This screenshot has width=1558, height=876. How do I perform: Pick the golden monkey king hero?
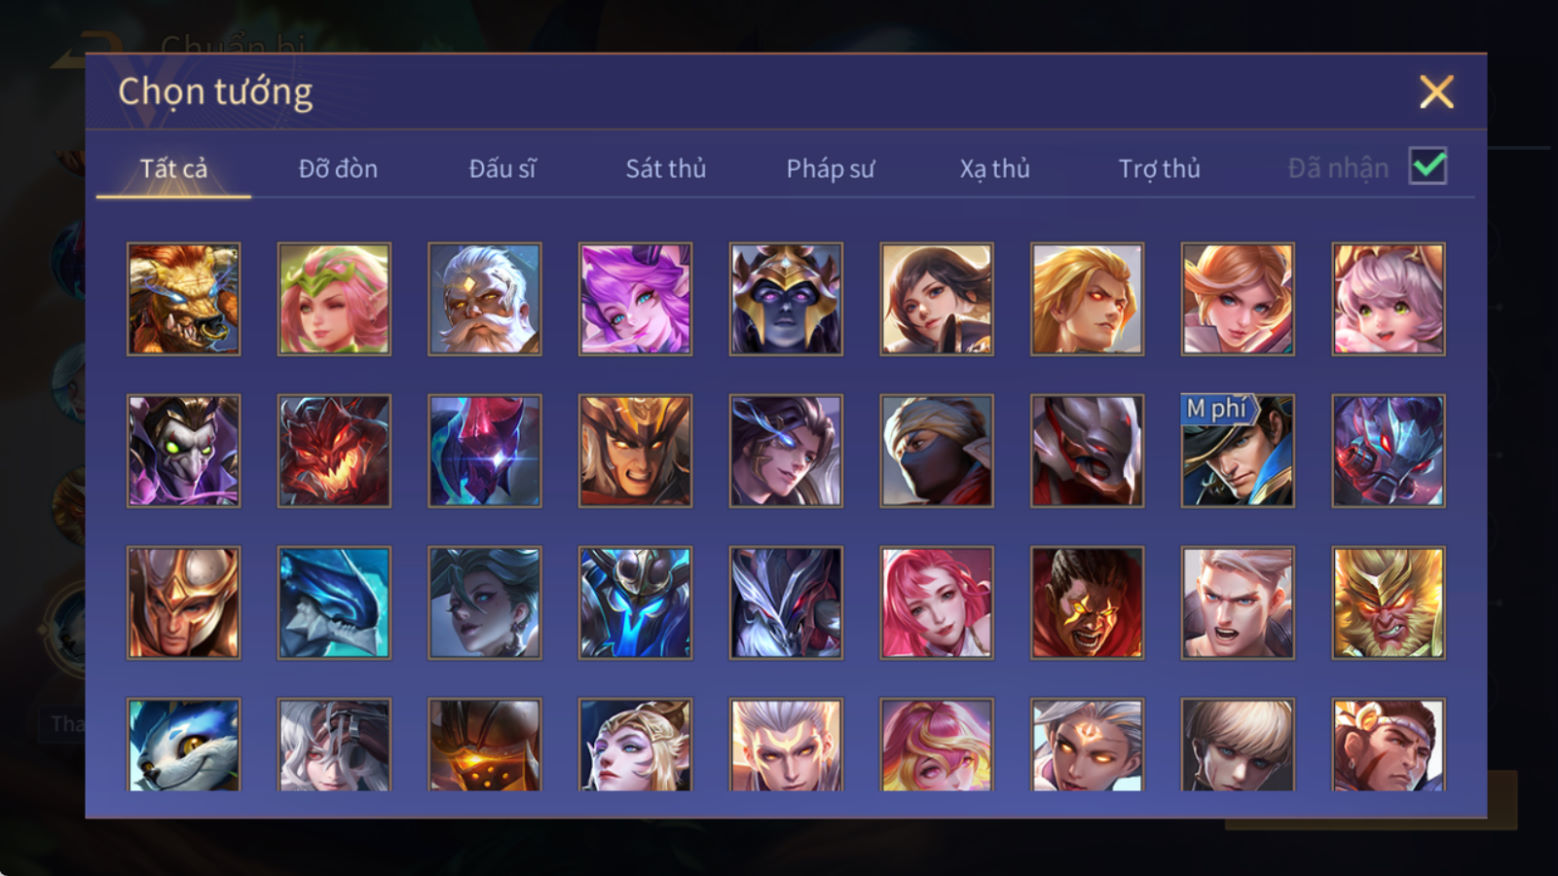pyautogui.click(x=1388, y=603)
